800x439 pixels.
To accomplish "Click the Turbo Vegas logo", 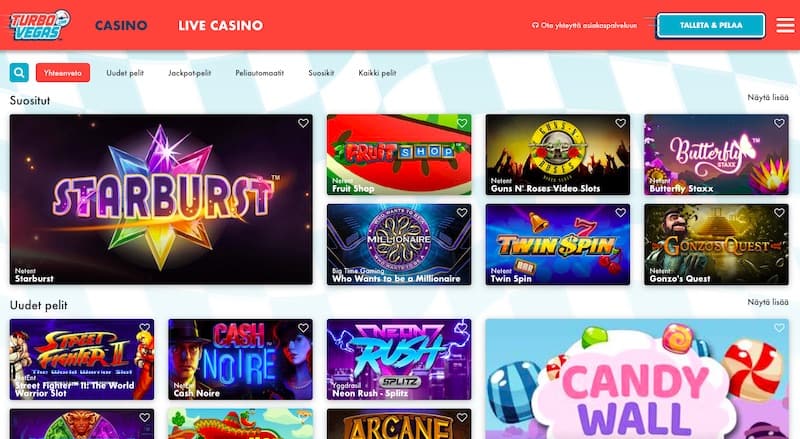I will coord(40,25).
